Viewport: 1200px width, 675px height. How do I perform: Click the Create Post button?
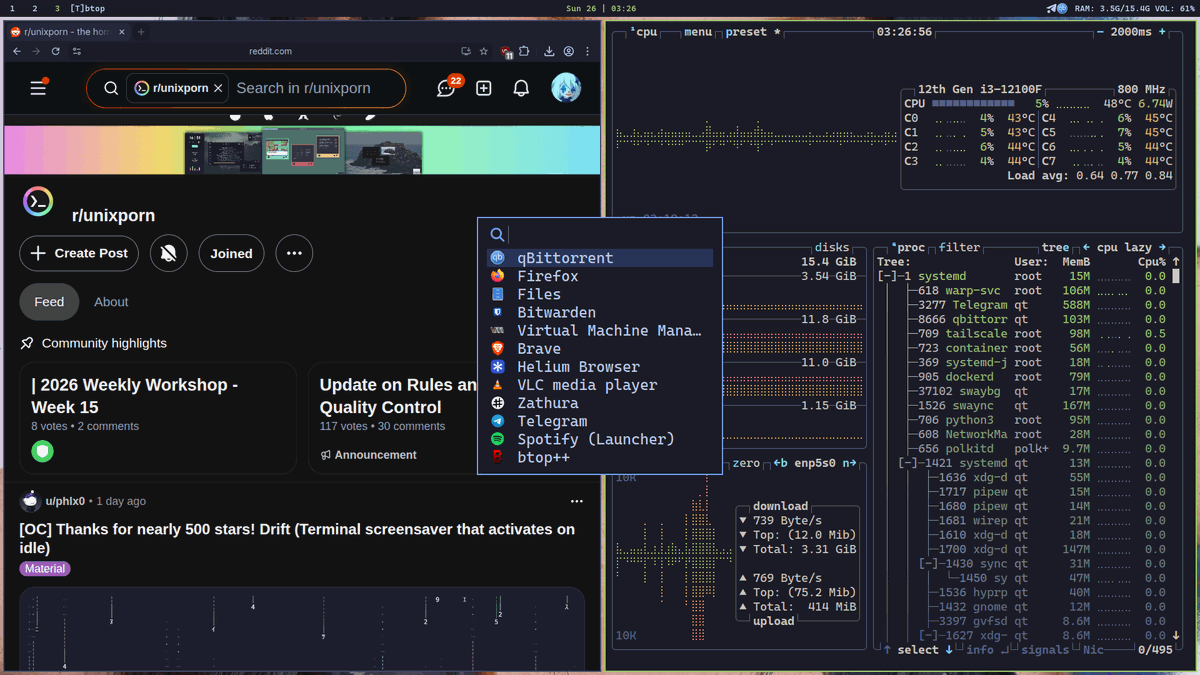(79, 254)
